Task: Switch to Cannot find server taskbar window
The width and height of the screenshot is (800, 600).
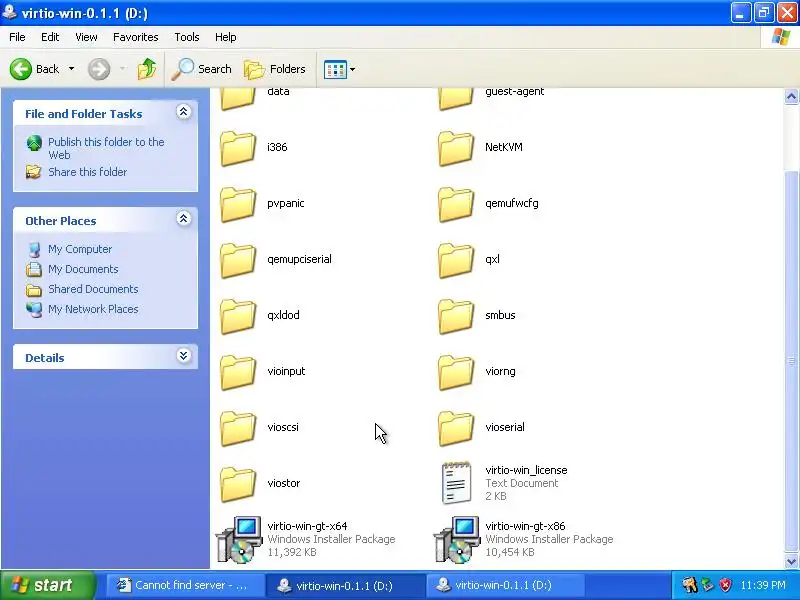Action: [x=184, y=585]
